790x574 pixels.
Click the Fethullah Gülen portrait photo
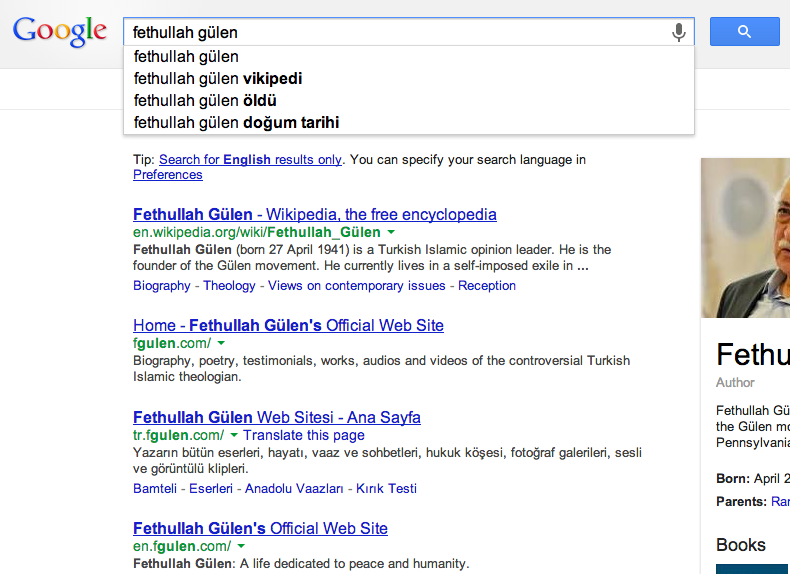pos(745,238)
